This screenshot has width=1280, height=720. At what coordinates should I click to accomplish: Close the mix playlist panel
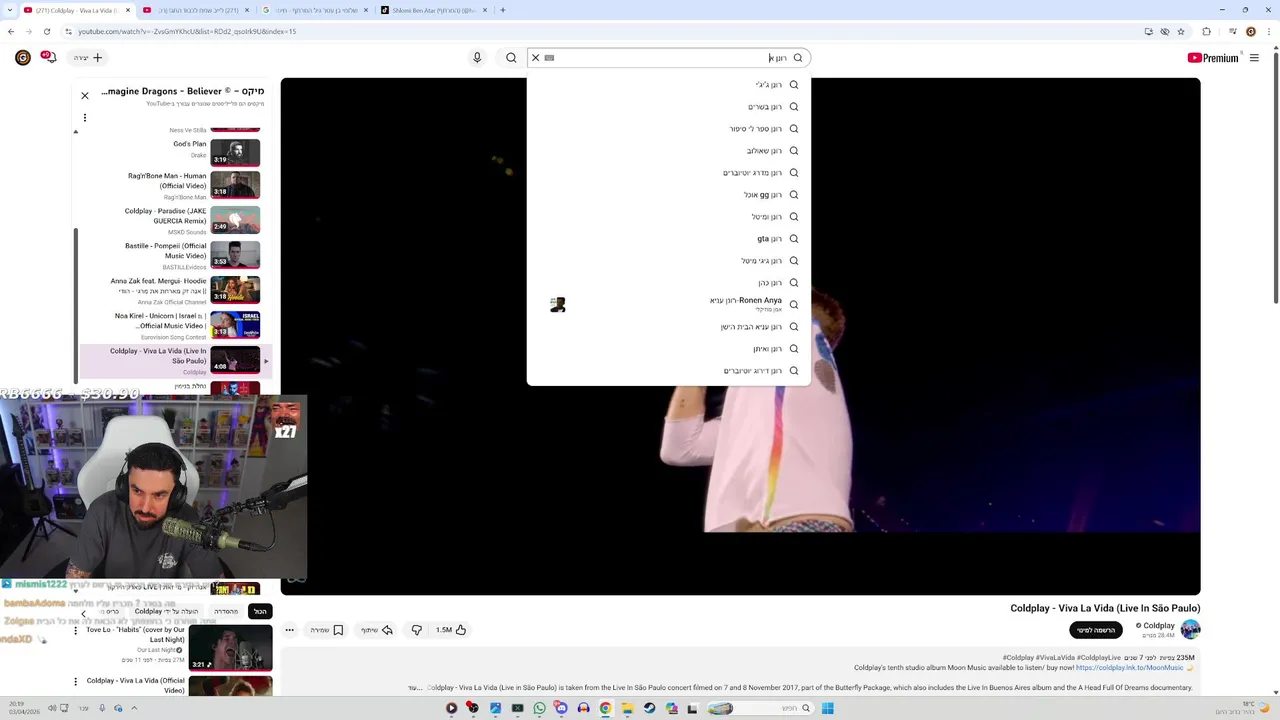(85, 96)
